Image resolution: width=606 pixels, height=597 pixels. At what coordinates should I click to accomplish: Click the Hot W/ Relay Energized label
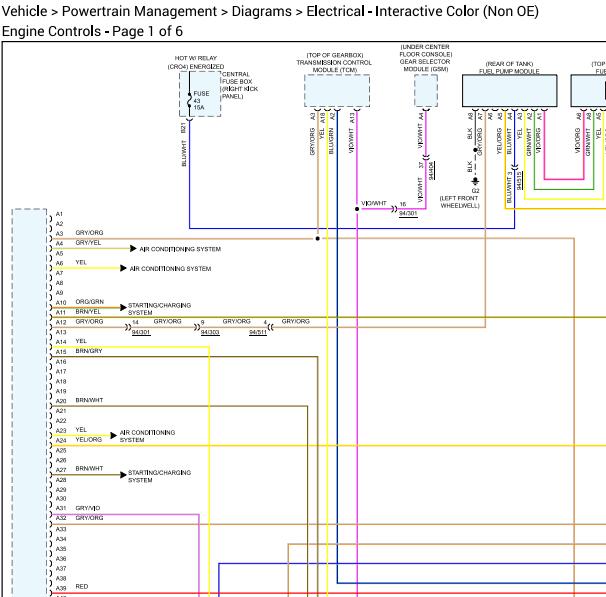[196, 62]
